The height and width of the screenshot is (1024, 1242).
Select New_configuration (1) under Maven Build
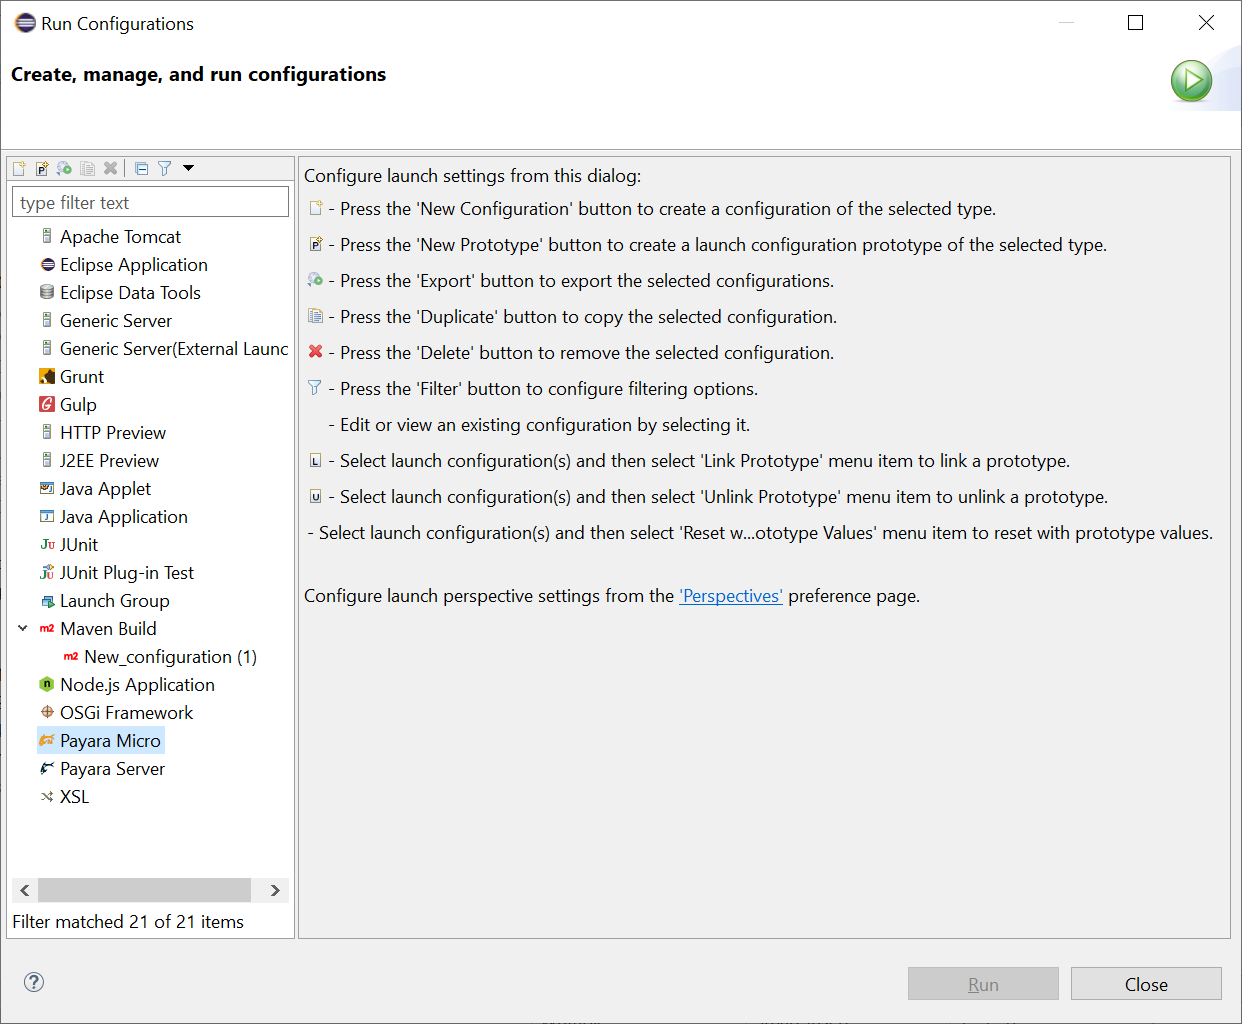point(170,657)
